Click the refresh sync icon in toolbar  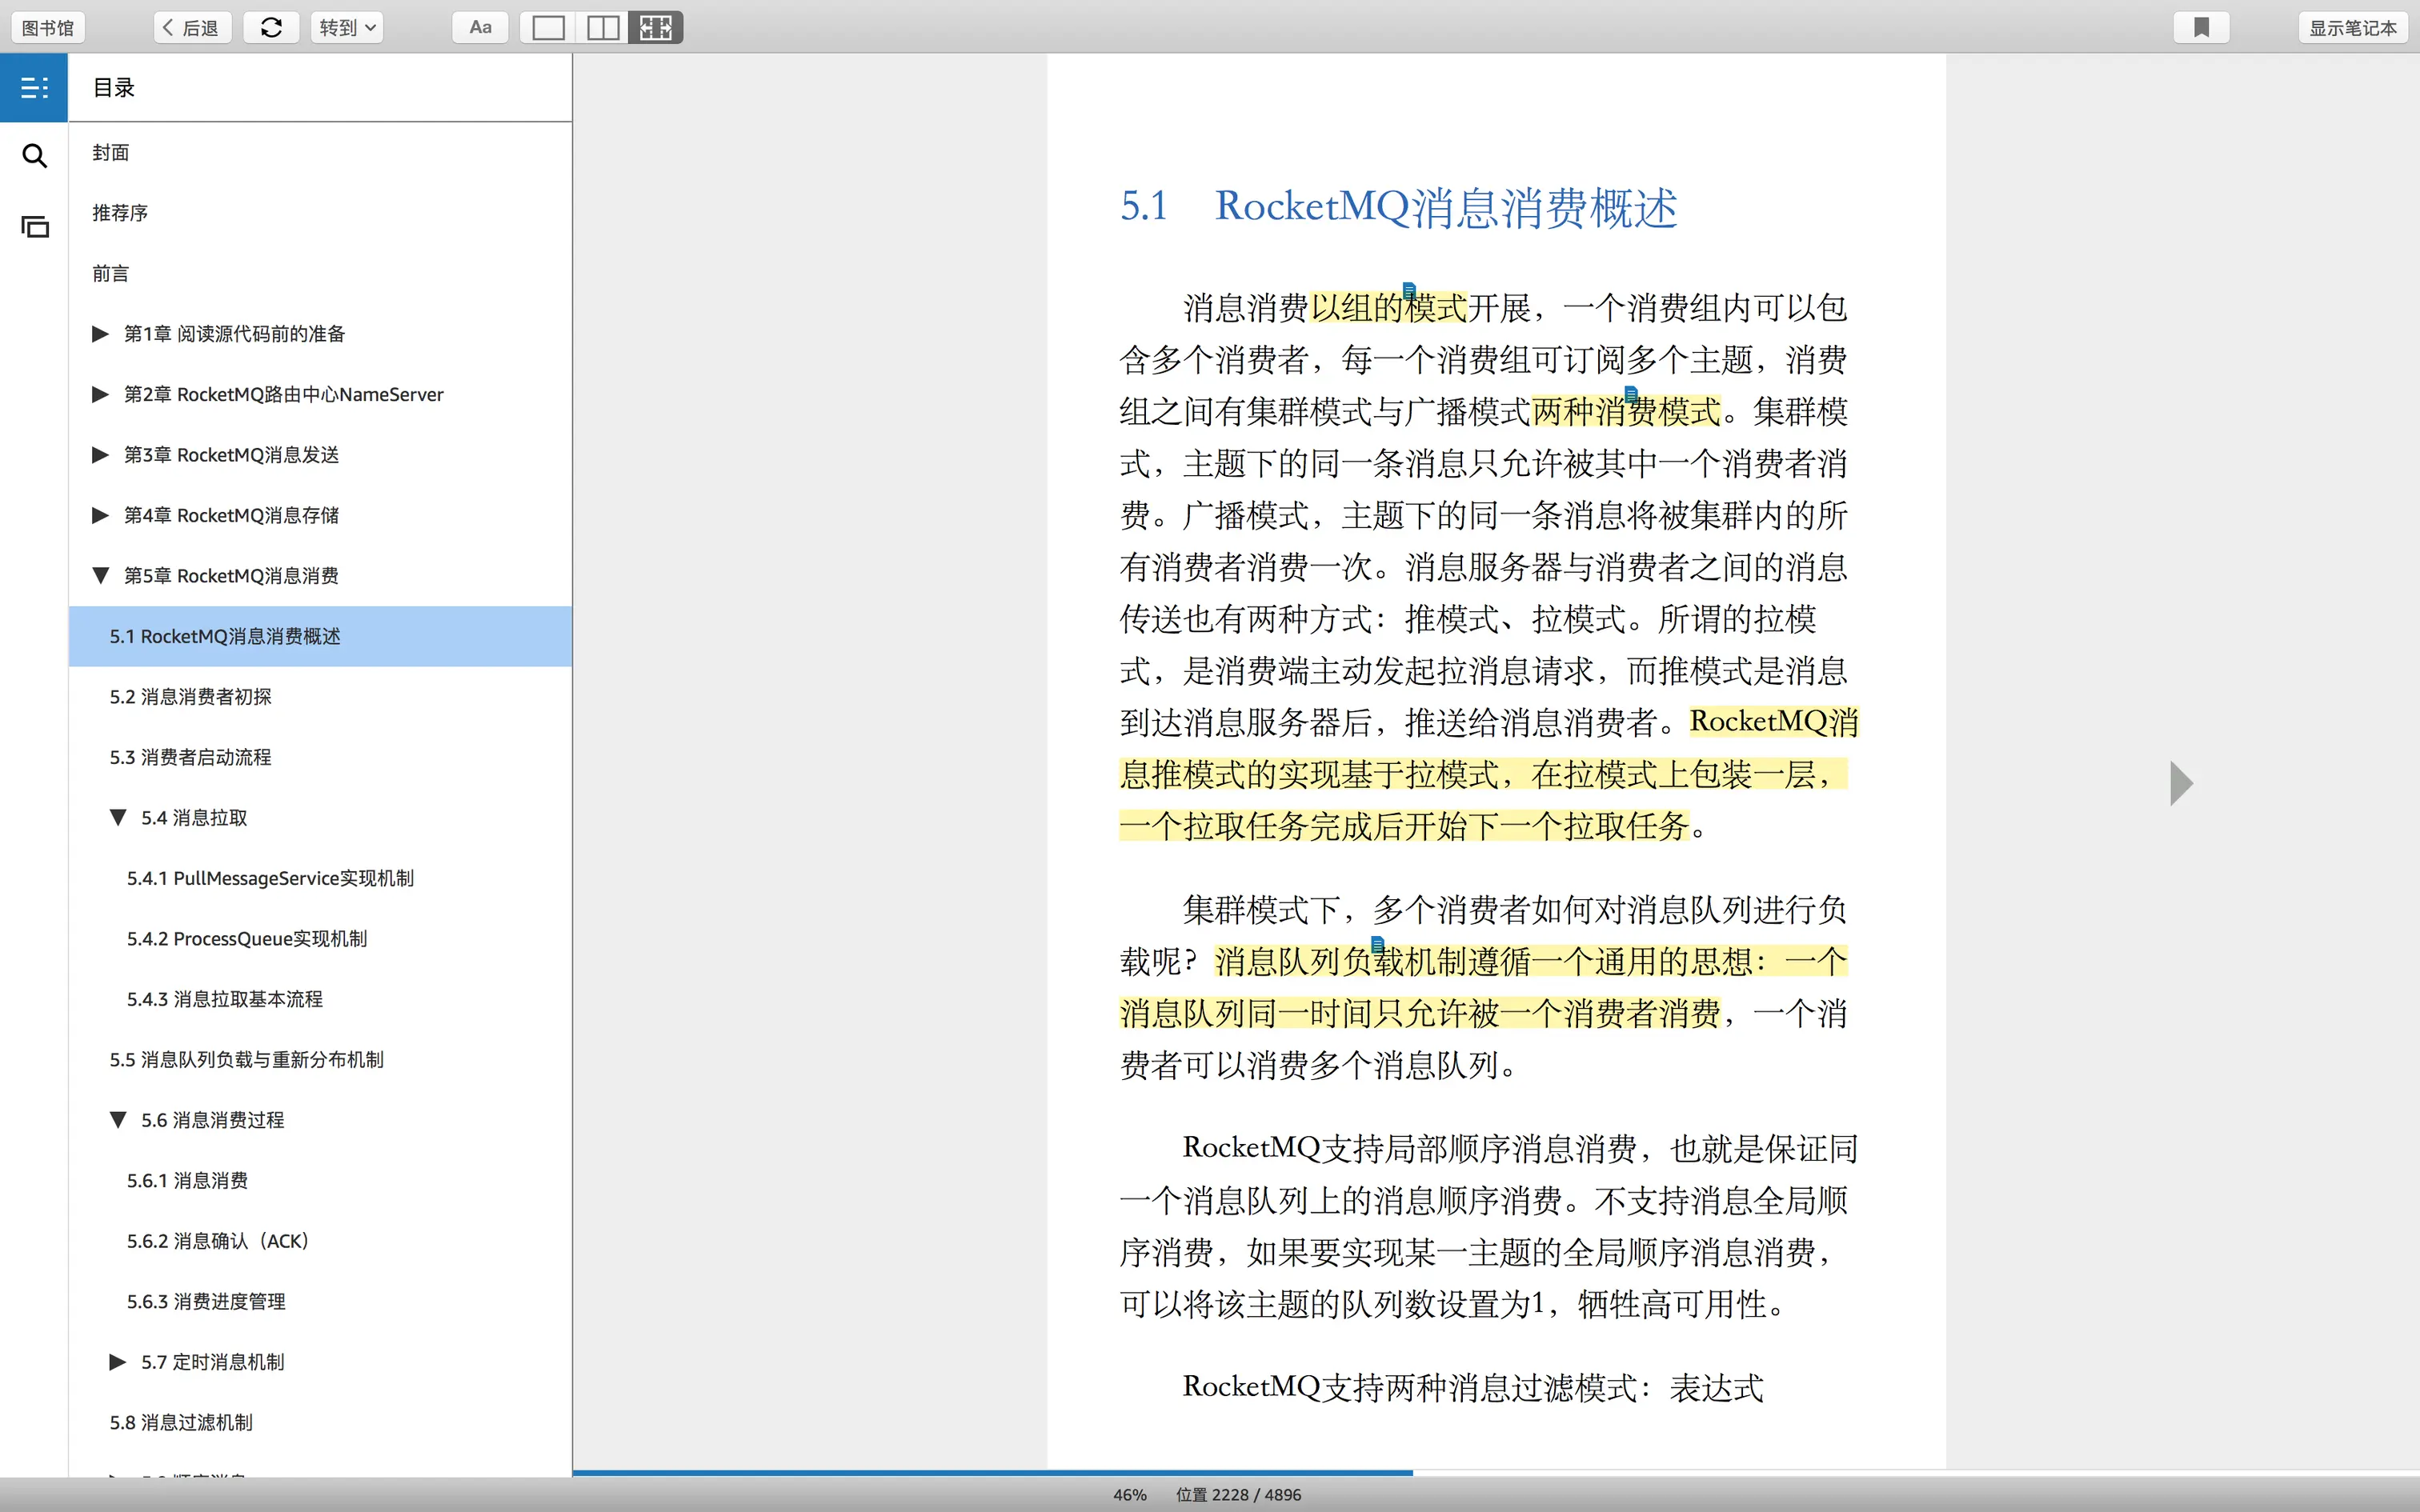[x=271, y=28]
